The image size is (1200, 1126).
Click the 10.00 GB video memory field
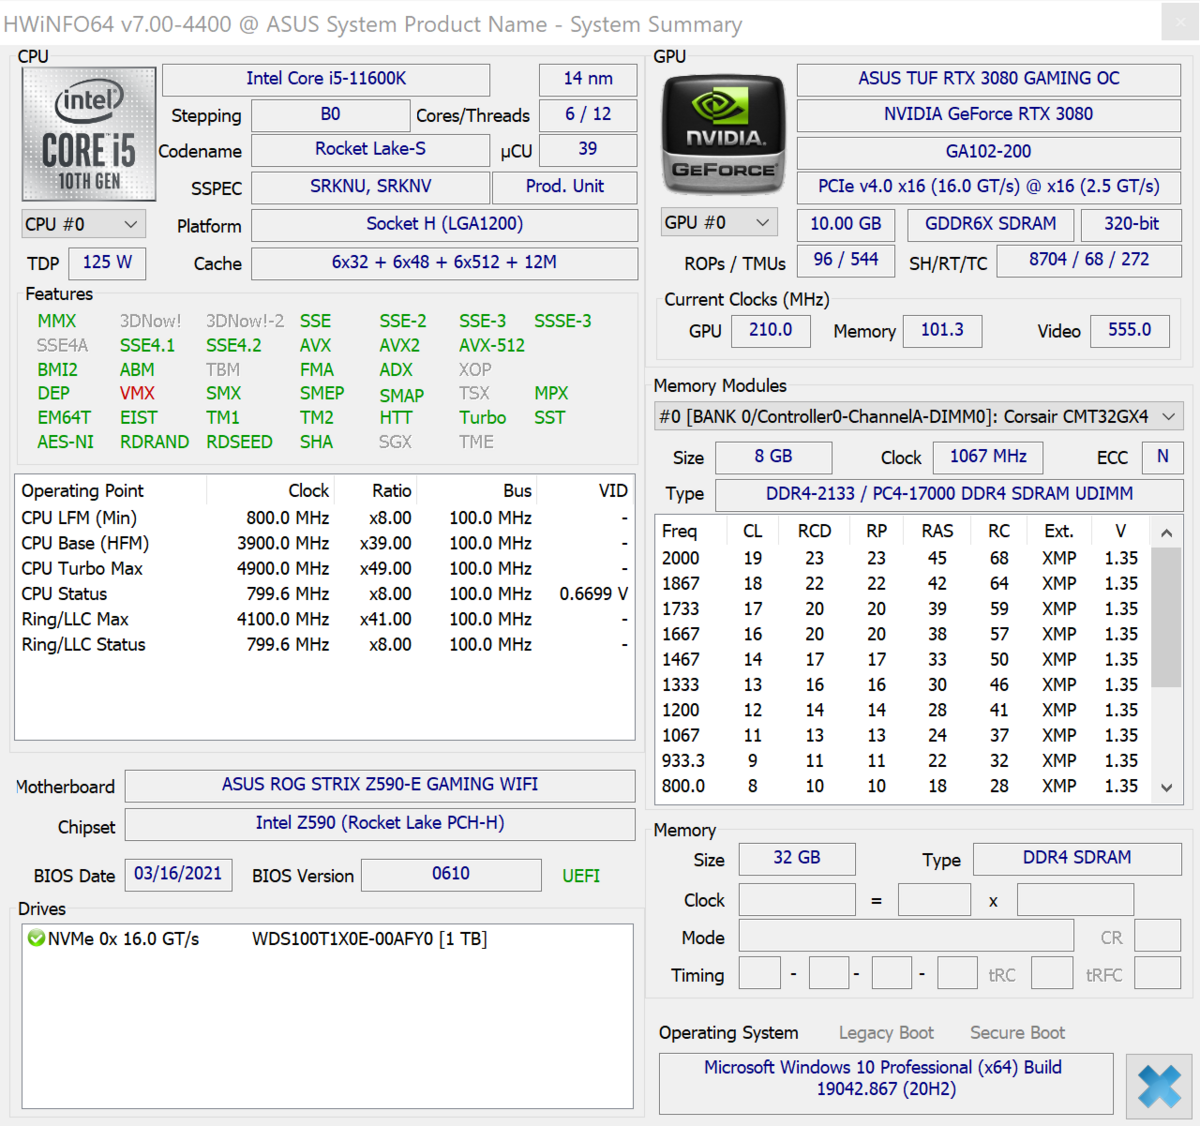846,224
